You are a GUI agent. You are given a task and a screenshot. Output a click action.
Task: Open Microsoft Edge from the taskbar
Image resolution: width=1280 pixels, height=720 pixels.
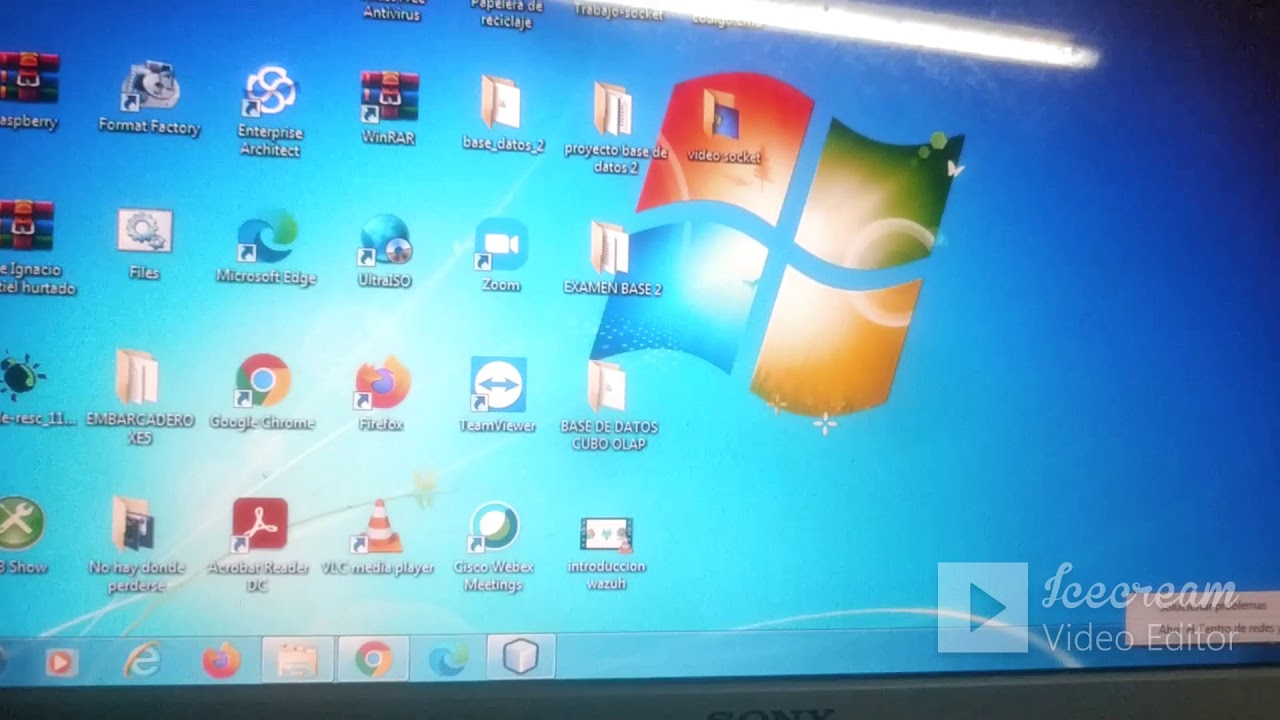(447, 659)
